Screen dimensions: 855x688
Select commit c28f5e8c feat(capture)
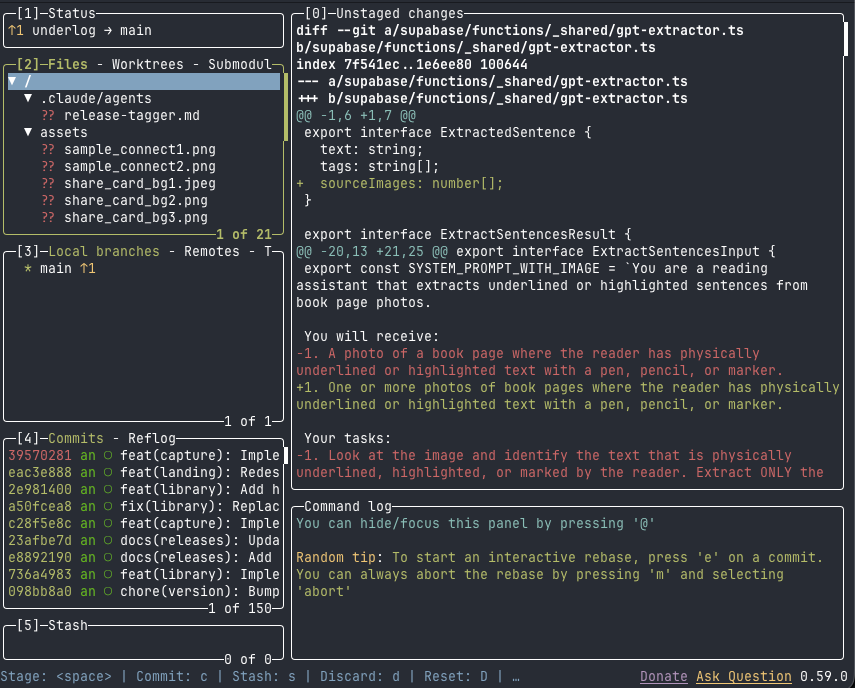(x=143, y=523)
